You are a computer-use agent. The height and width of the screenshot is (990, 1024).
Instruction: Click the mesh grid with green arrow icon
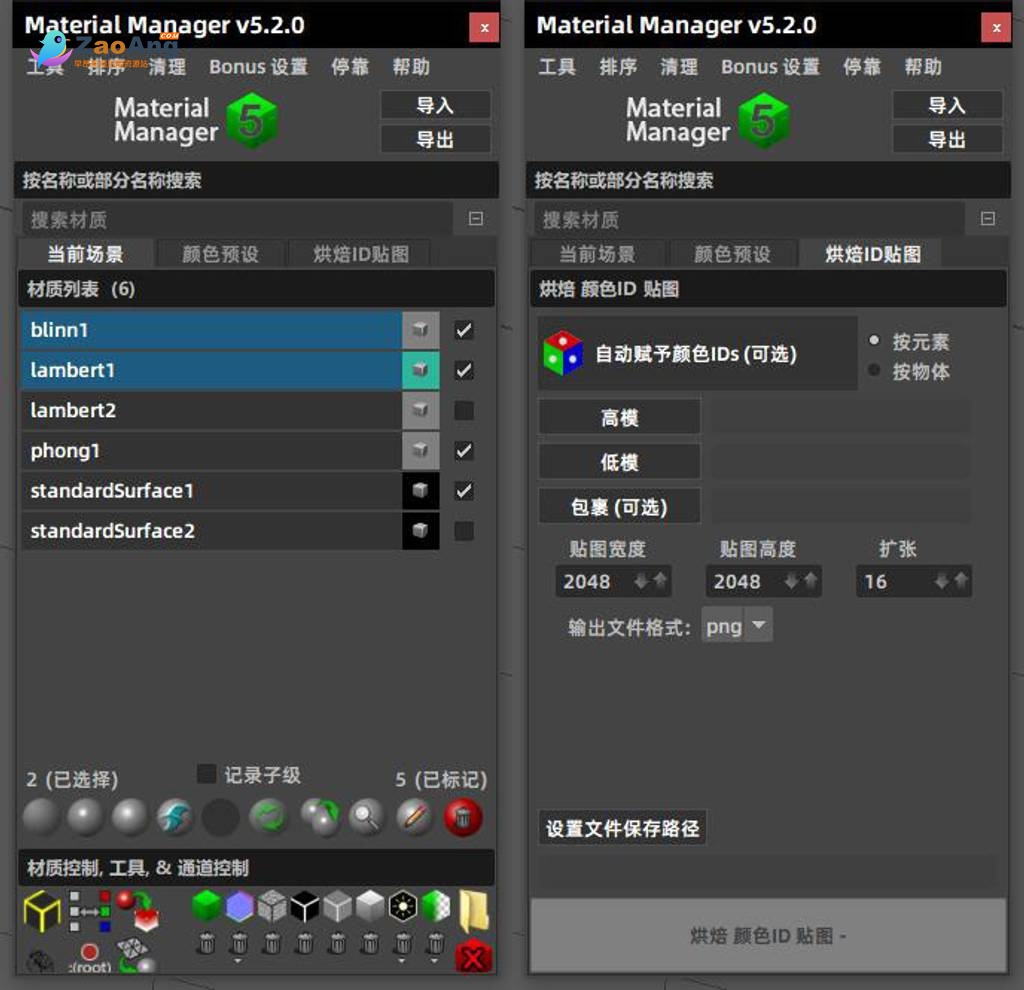[135, 955]
